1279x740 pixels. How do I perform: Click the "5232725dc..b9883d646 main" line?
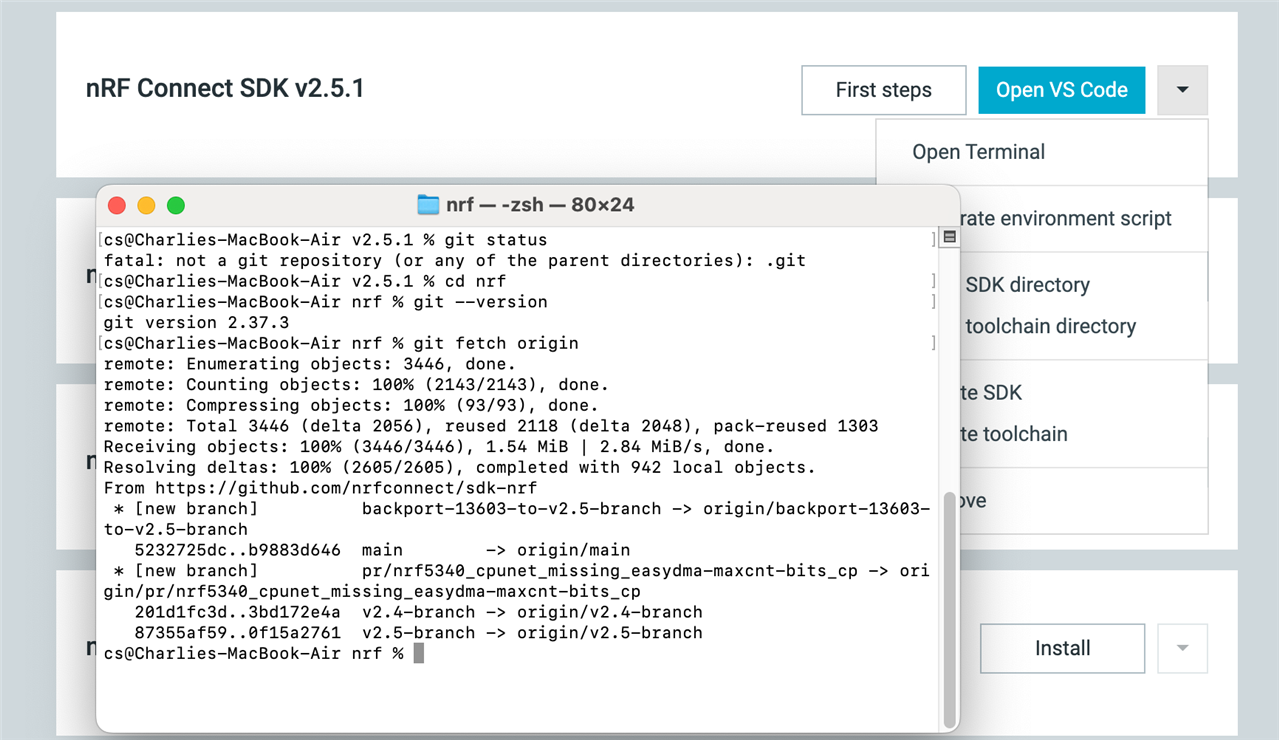pyautogui.click(x=382, y=550)
